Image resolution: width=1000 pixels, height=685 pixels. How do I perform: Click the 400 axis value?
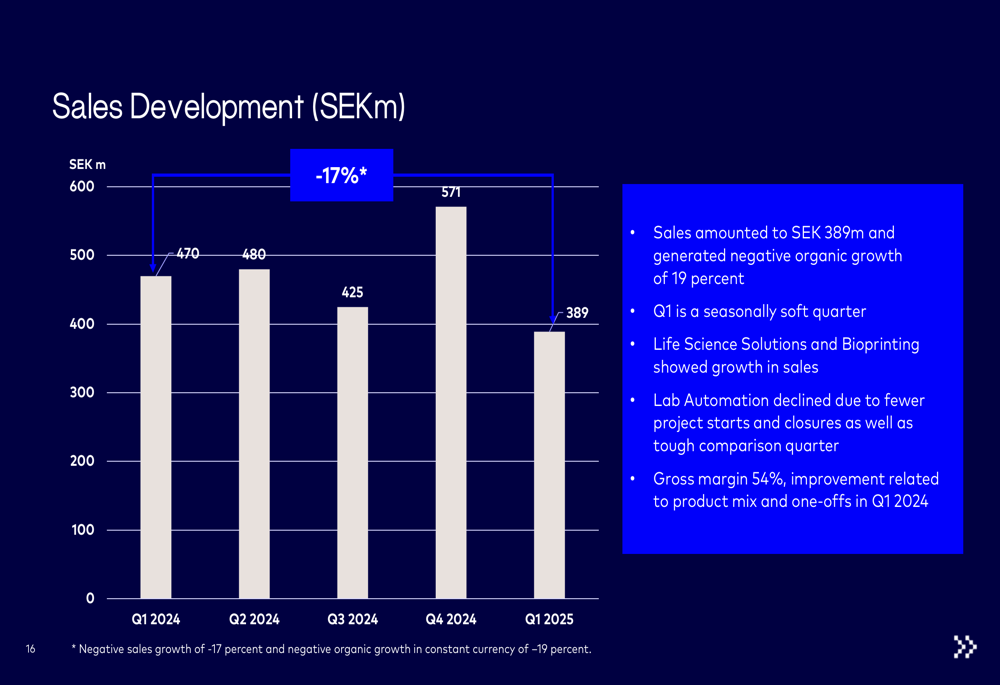(82, 324)
